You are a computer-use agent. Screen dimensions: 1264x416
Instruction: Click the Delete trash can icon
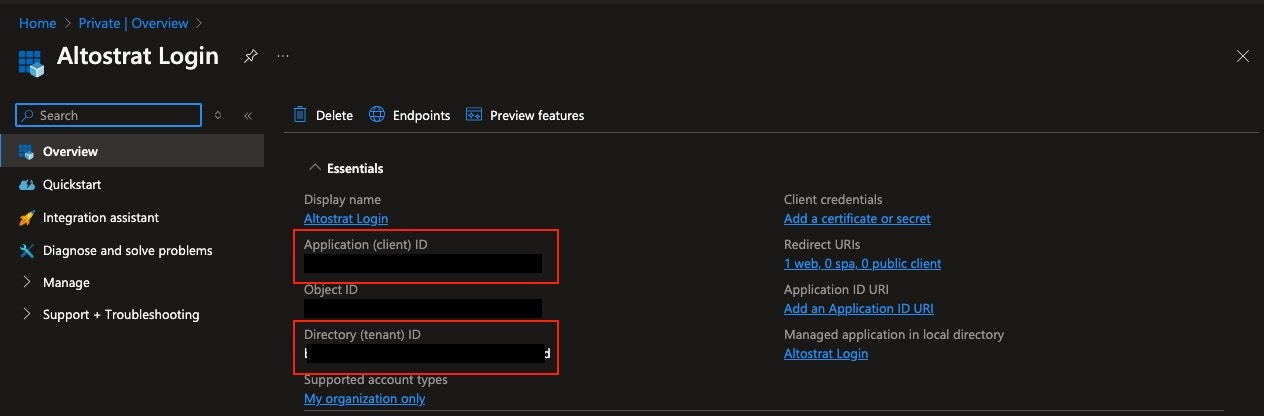point(300,115)
